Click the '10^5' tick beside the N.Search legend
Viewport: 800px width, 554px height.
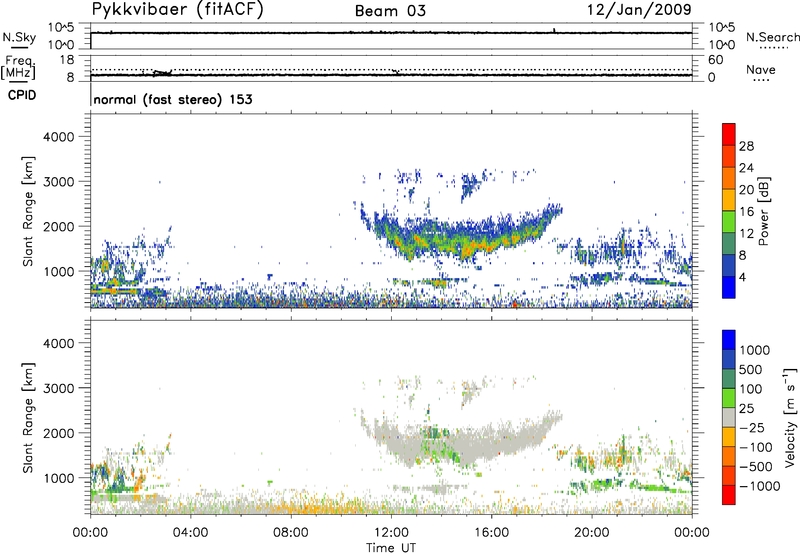click(x=721, y=27)
